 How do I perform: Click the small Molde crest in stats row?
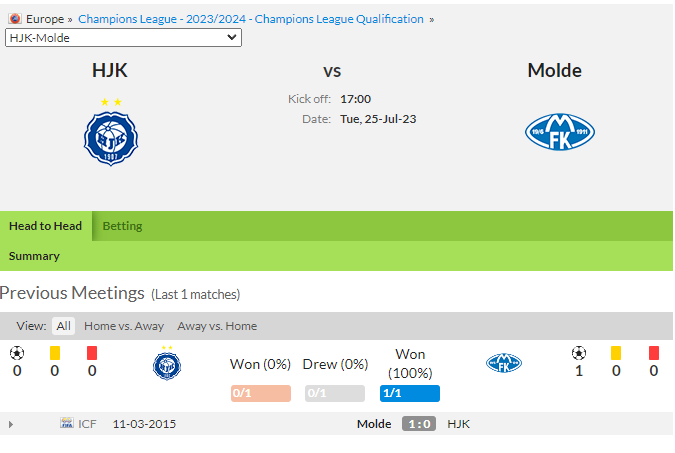pyautogui.click(x=504, y=363)
